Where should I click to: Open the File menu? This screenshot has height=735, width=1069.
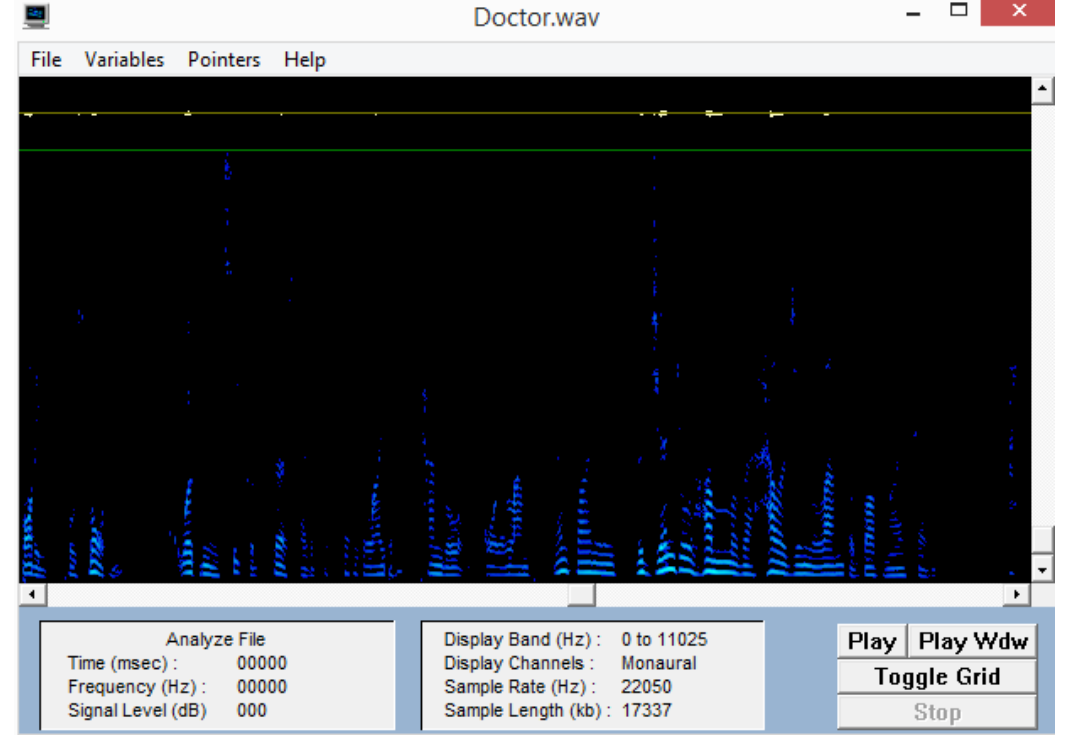tap(46, 60)
